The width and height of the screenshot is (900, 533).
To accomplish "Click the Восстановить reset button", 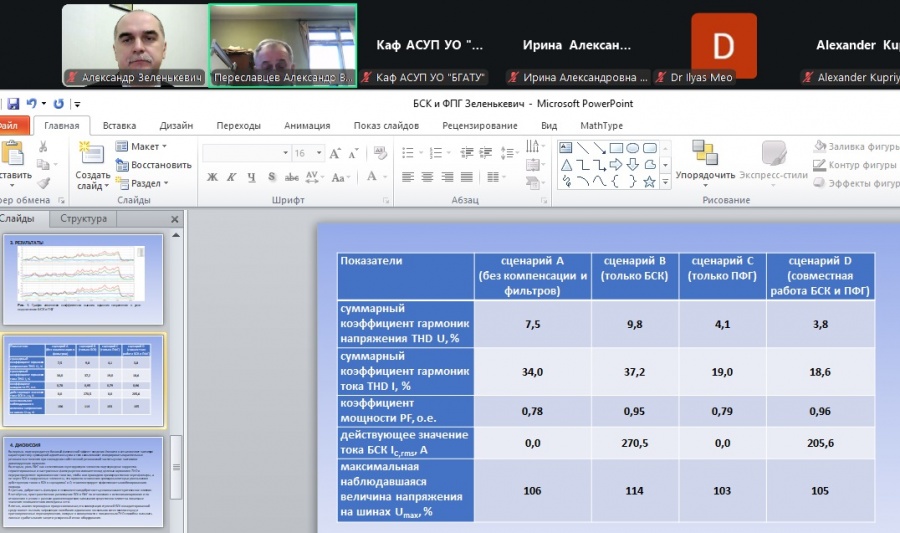I will pos(155,165).
